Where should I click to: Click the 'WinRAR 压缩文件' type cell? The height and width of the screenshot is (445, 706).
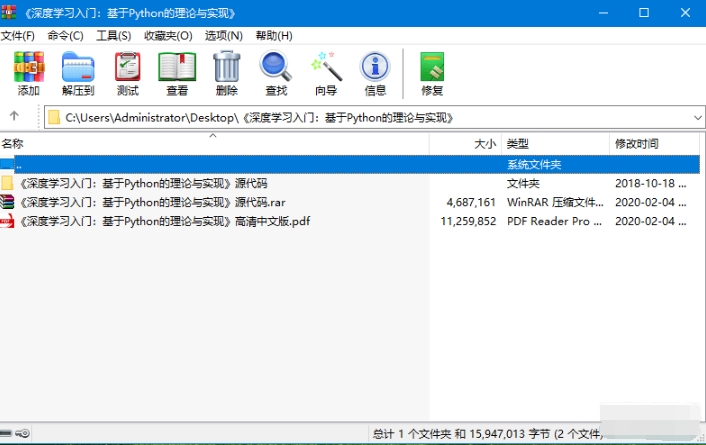(555, 202)
